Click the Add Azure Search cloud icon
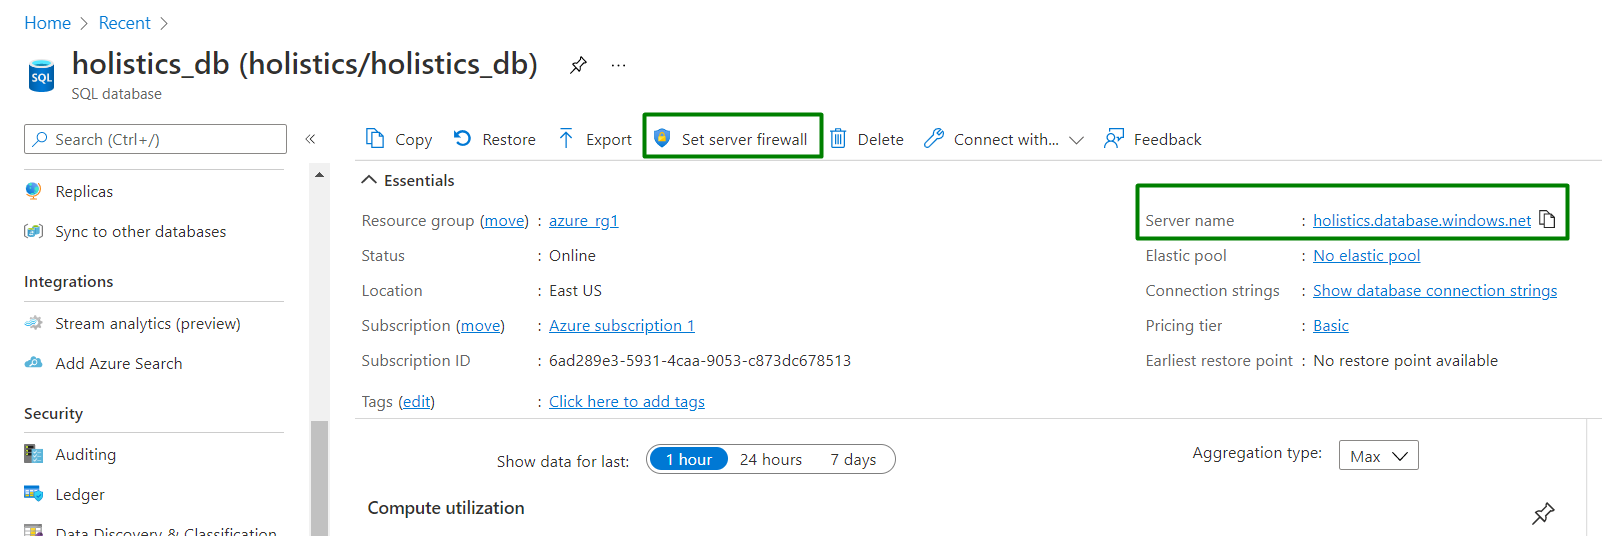1602x536 pixels. point(34,363)
